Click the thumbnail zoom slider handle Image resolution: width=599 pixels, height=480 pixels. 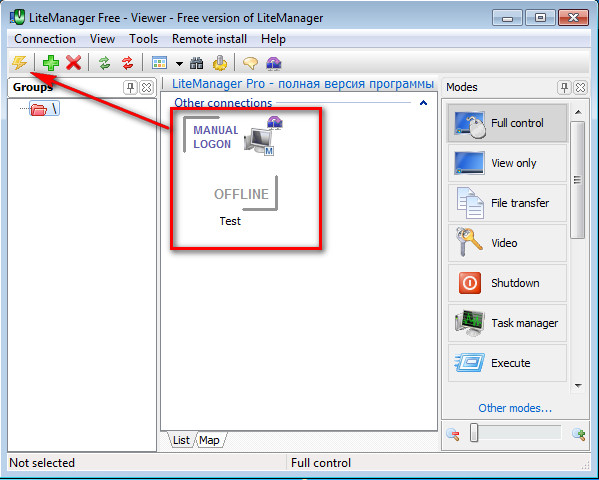(x=474, y=433)
